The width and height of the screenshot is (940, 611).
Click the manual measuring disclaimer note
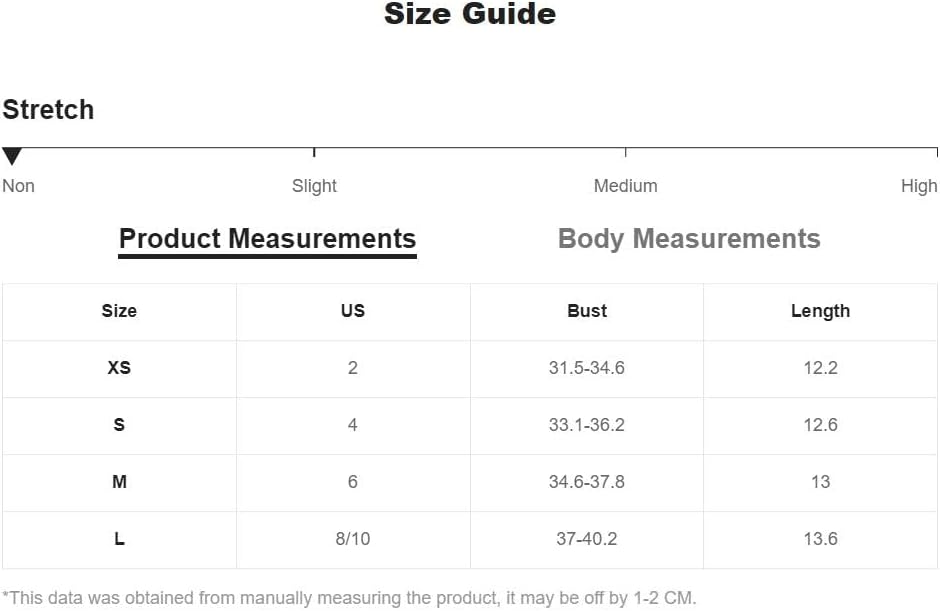point(349,598)
